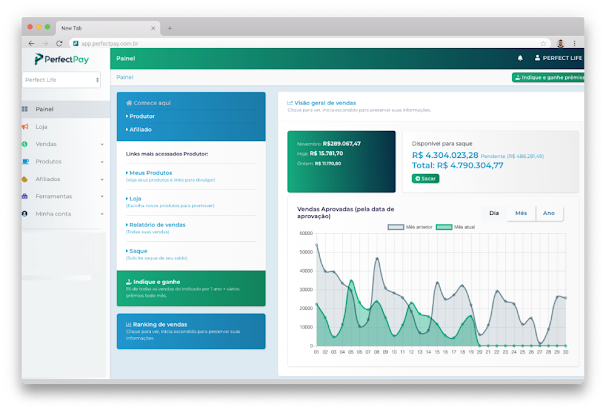The width and height of the screenshot is (606, 410).
Task: Expand the Produtos menu arrow
Action: coord(102,162)
